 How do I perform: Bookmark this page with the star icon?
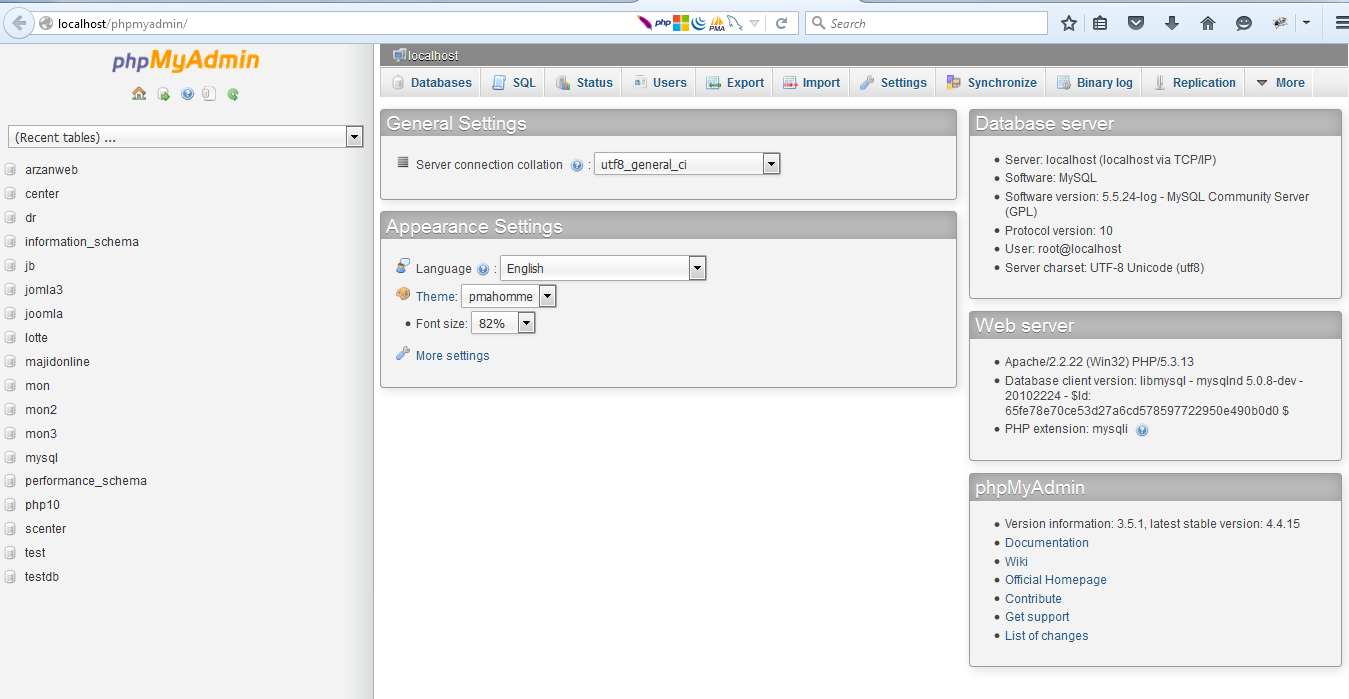pyautogui.click(x=1069, y=23)
